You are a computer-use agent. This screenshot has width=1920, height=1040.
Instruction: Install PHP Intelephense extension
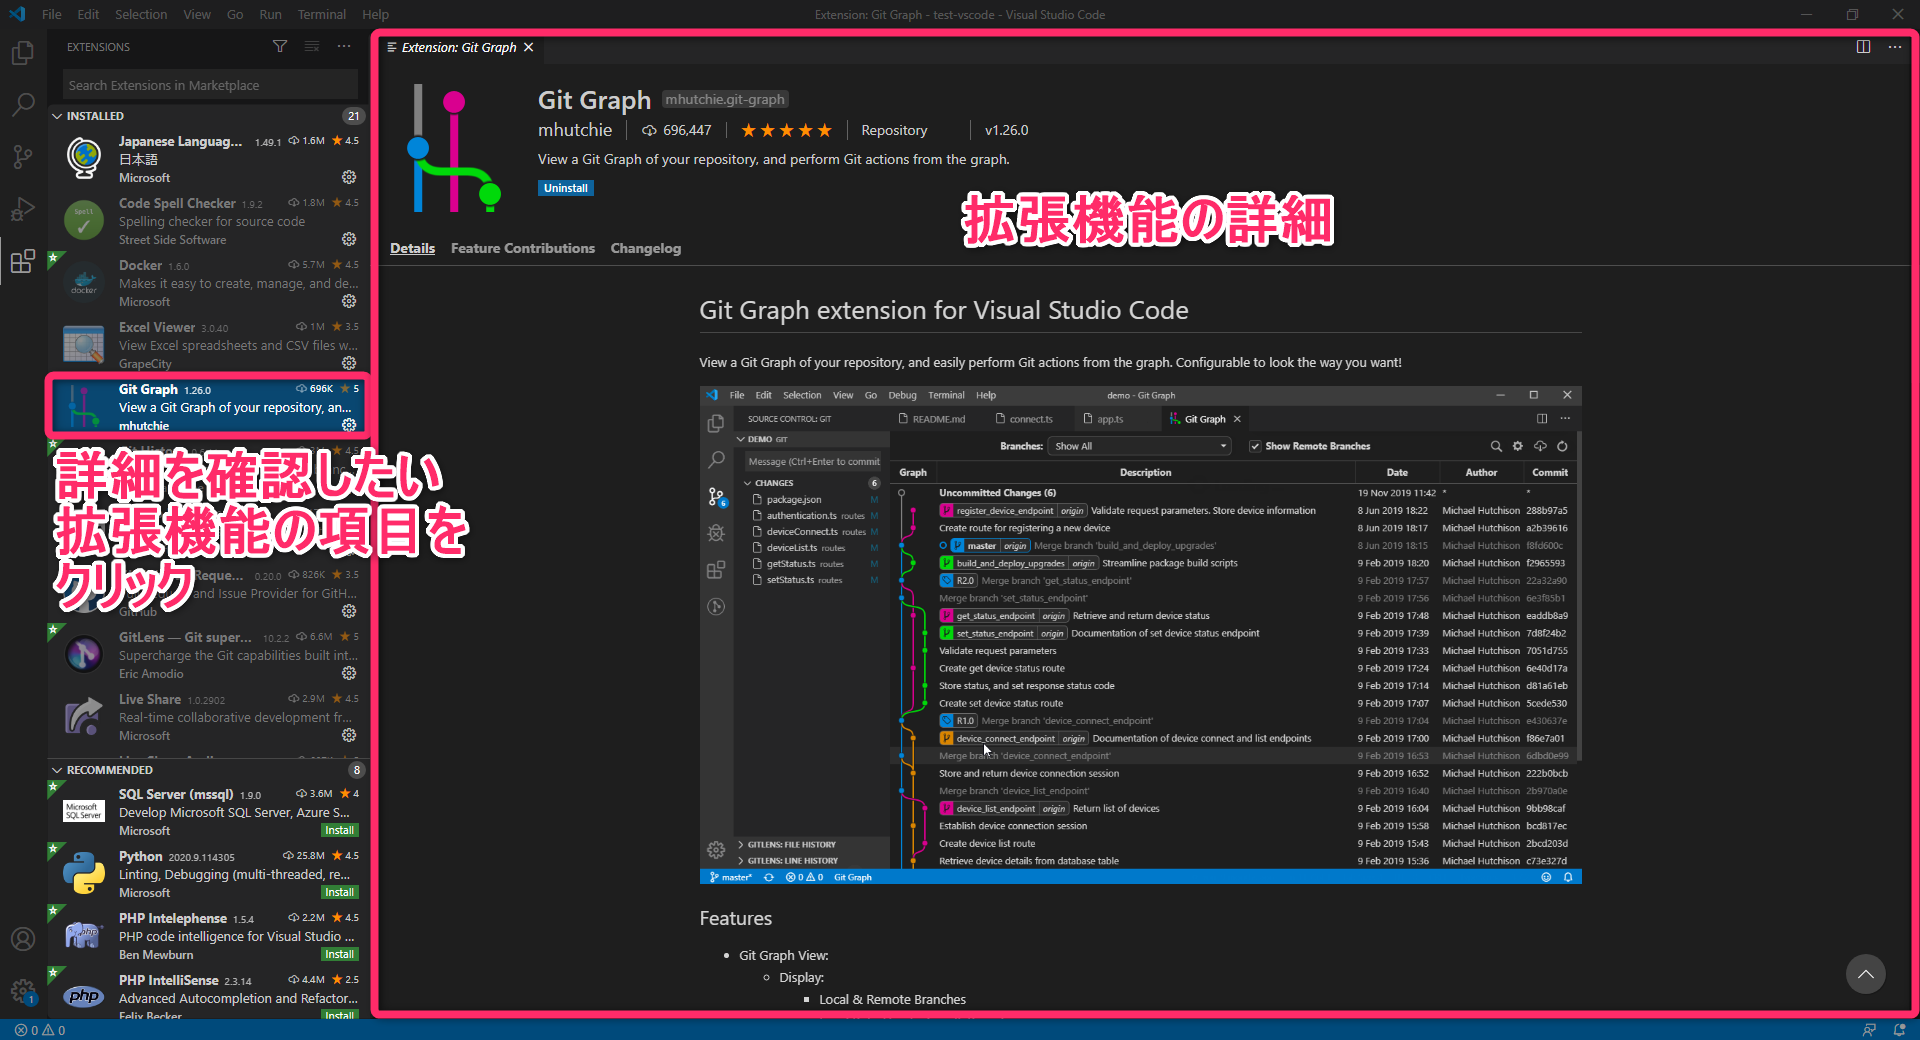point(340,954)
